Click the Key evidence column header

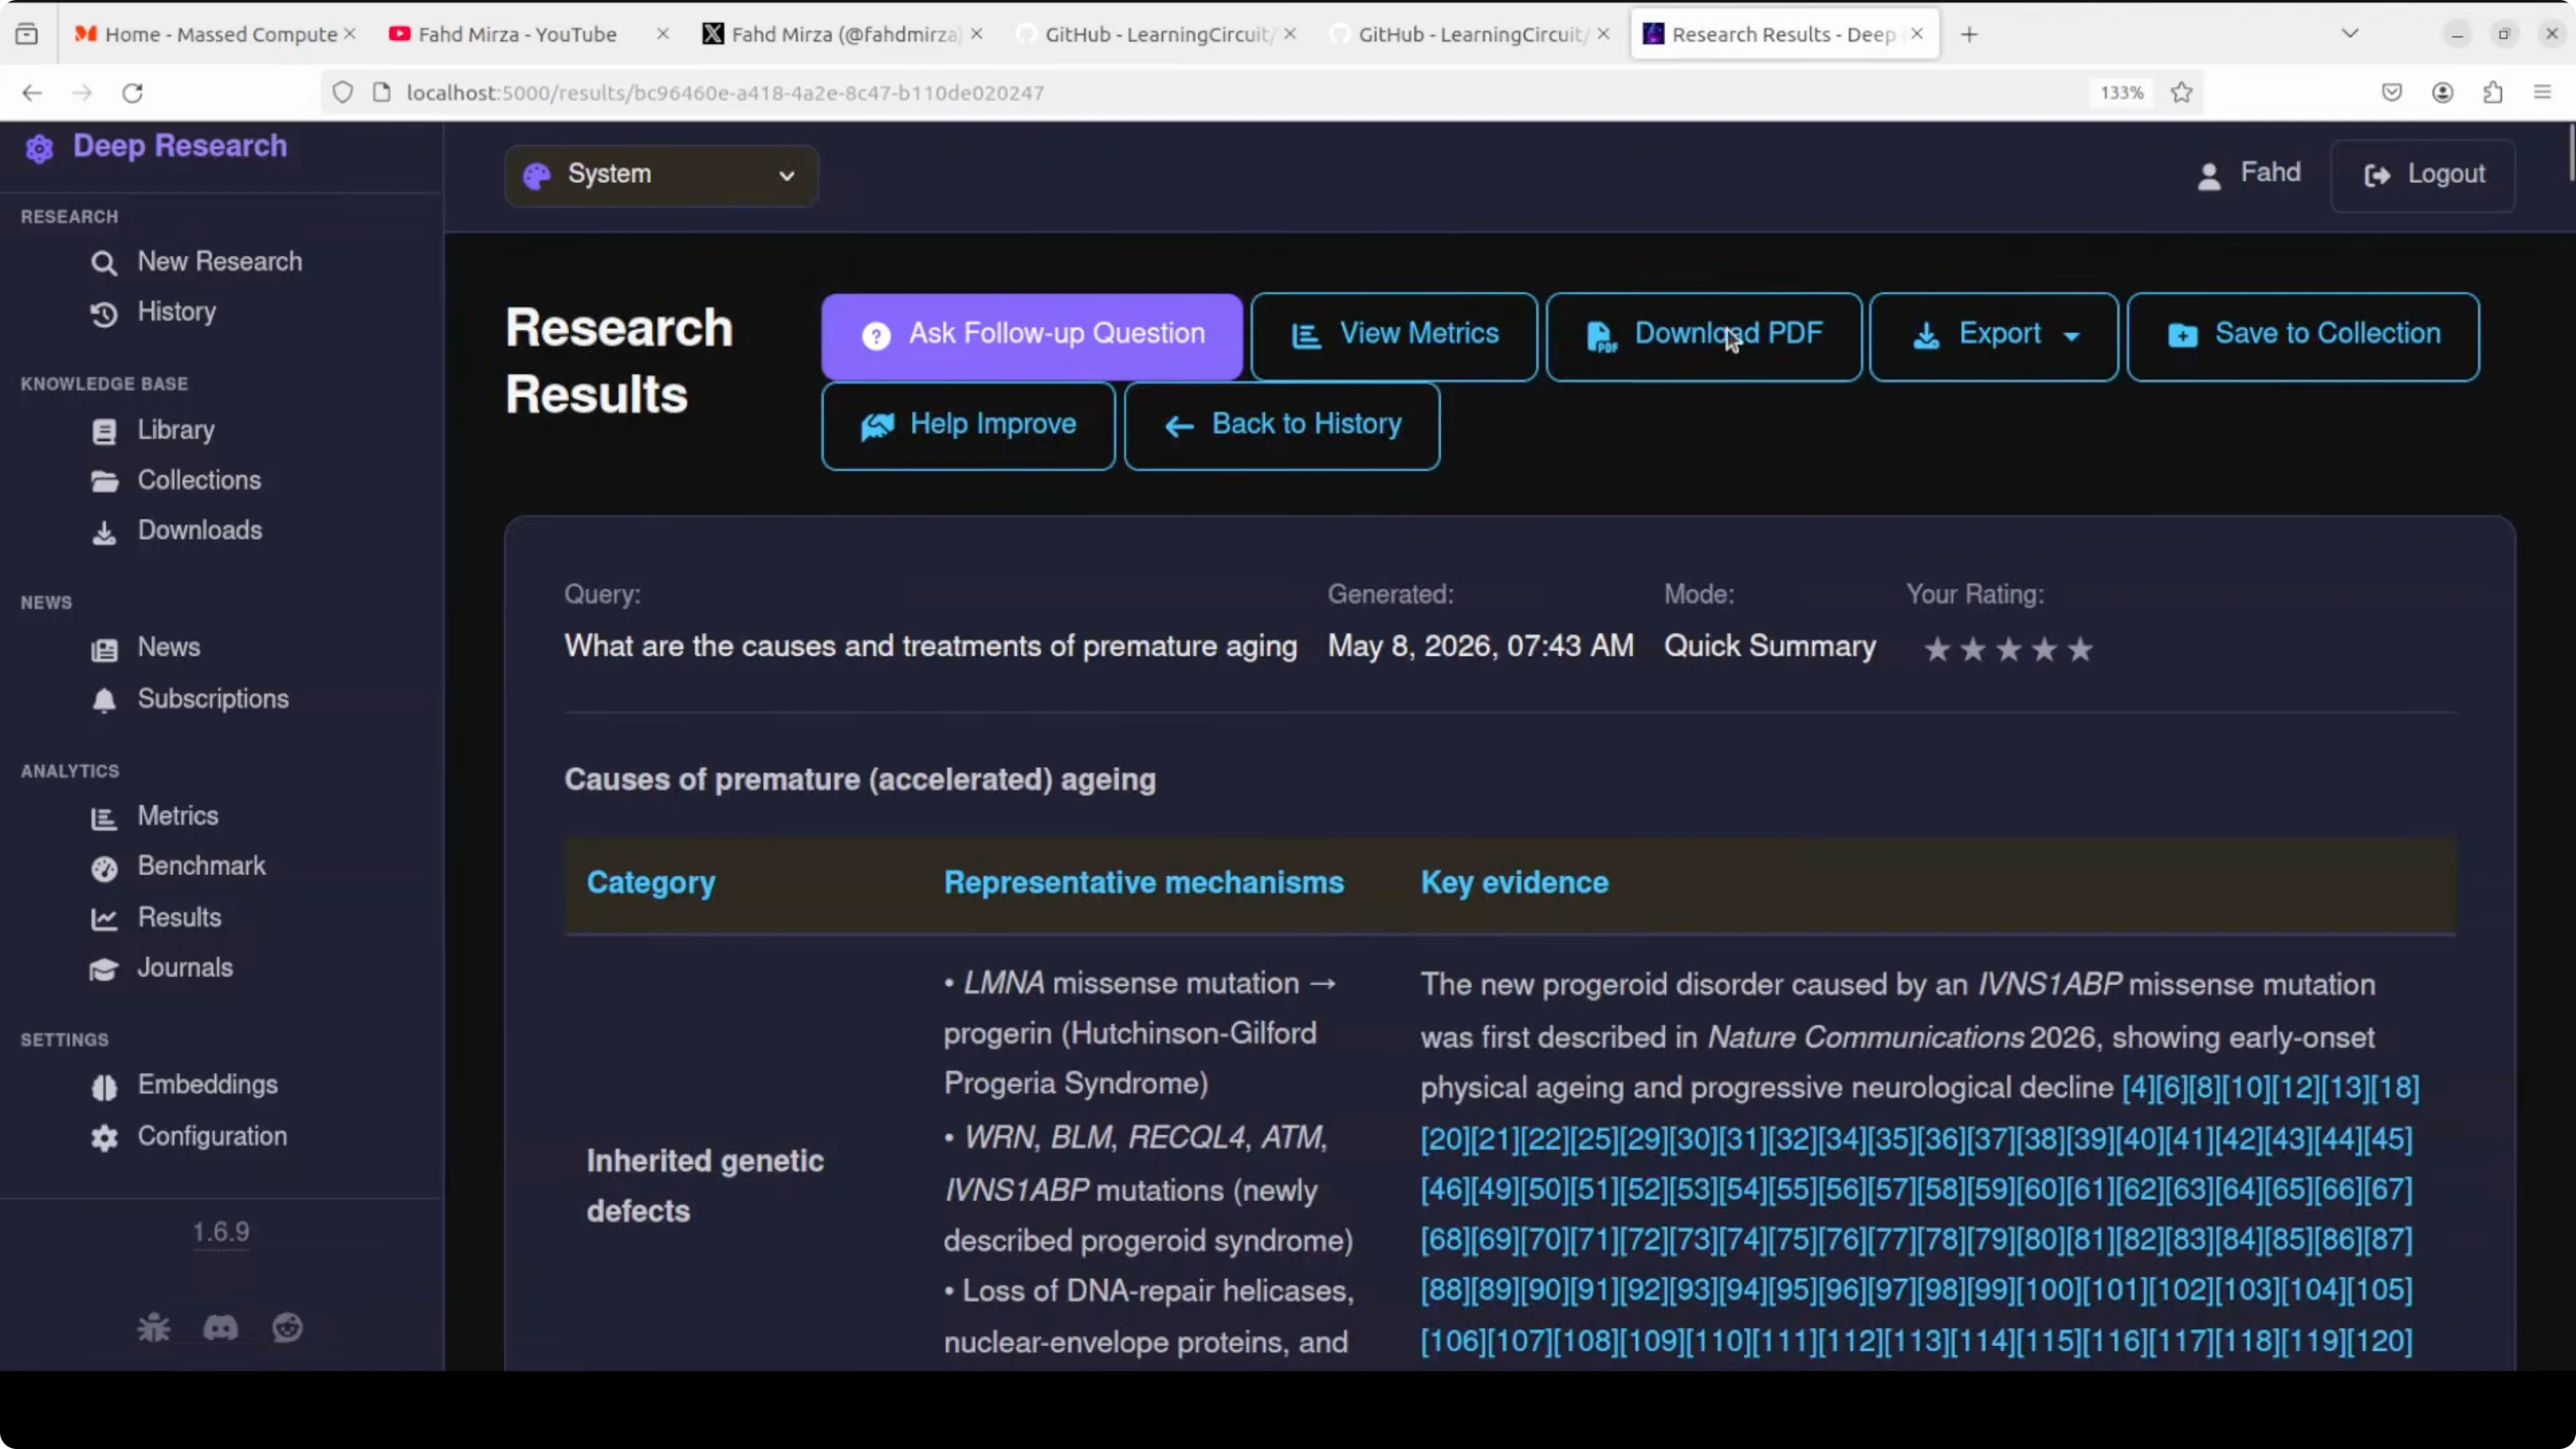click(1514, 884)
